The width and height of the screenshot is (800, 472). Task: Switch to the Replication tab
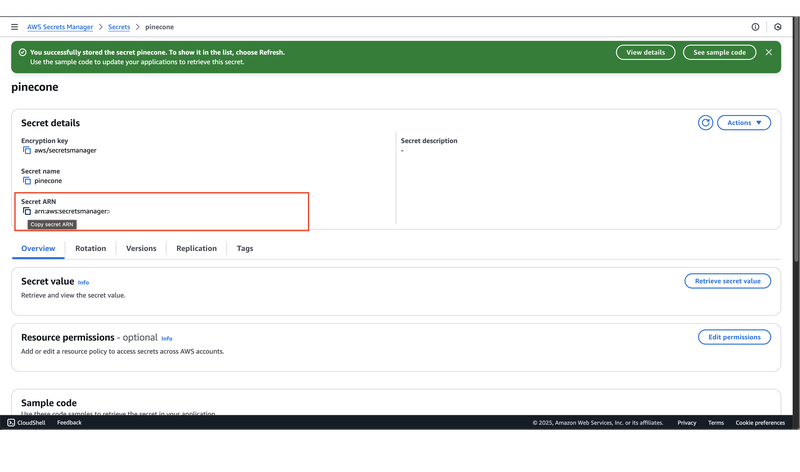click(x=196, y=249)
